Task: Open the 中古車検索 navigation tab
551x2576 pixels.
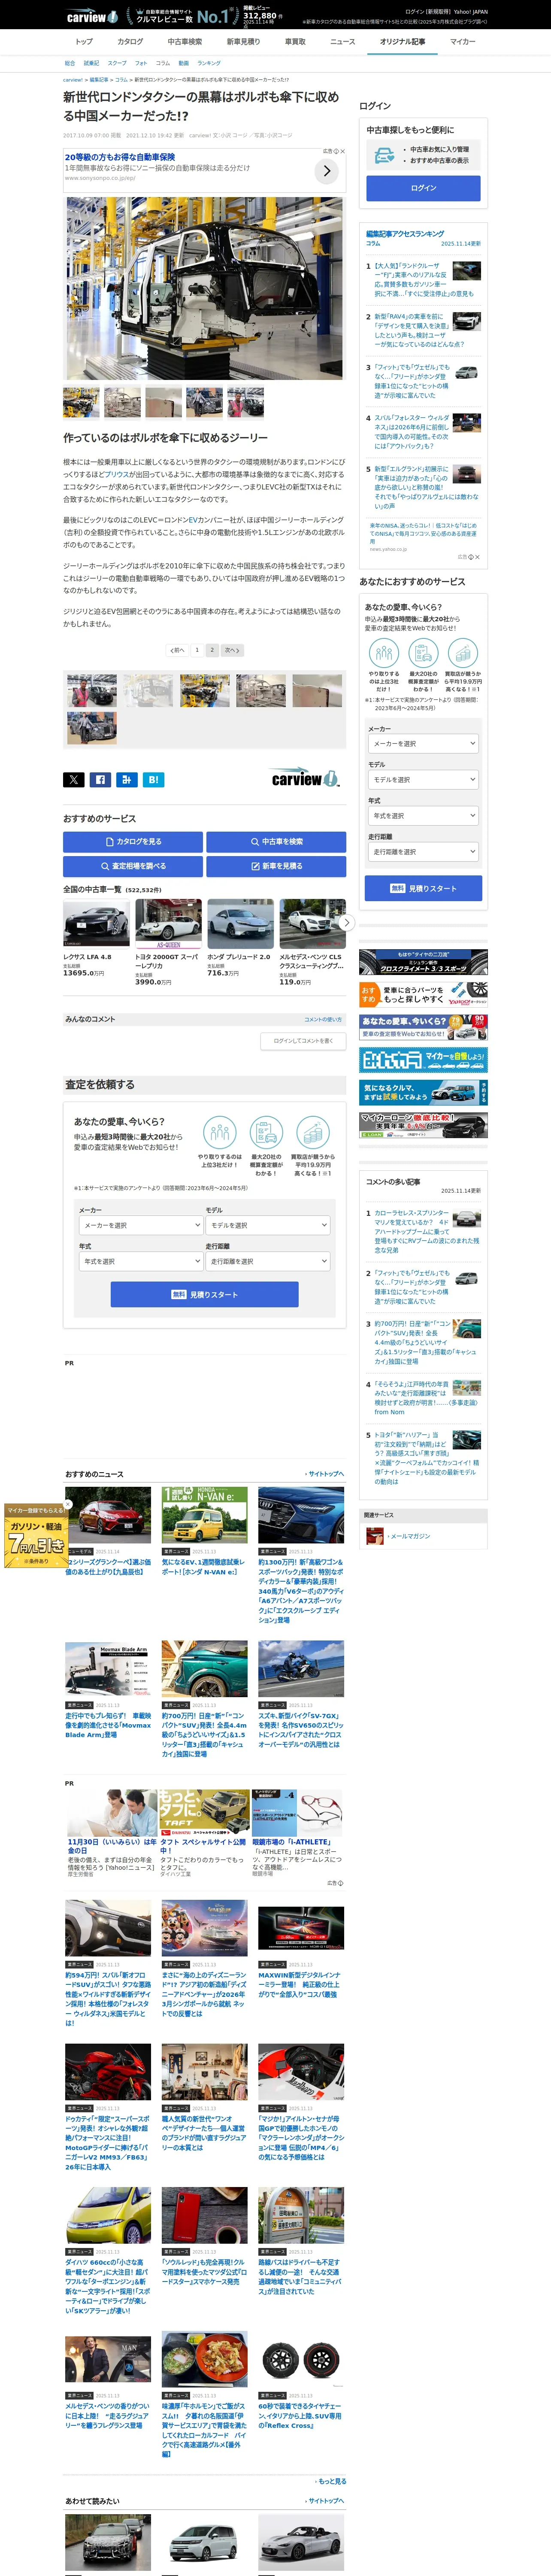Action: (185, 42)
